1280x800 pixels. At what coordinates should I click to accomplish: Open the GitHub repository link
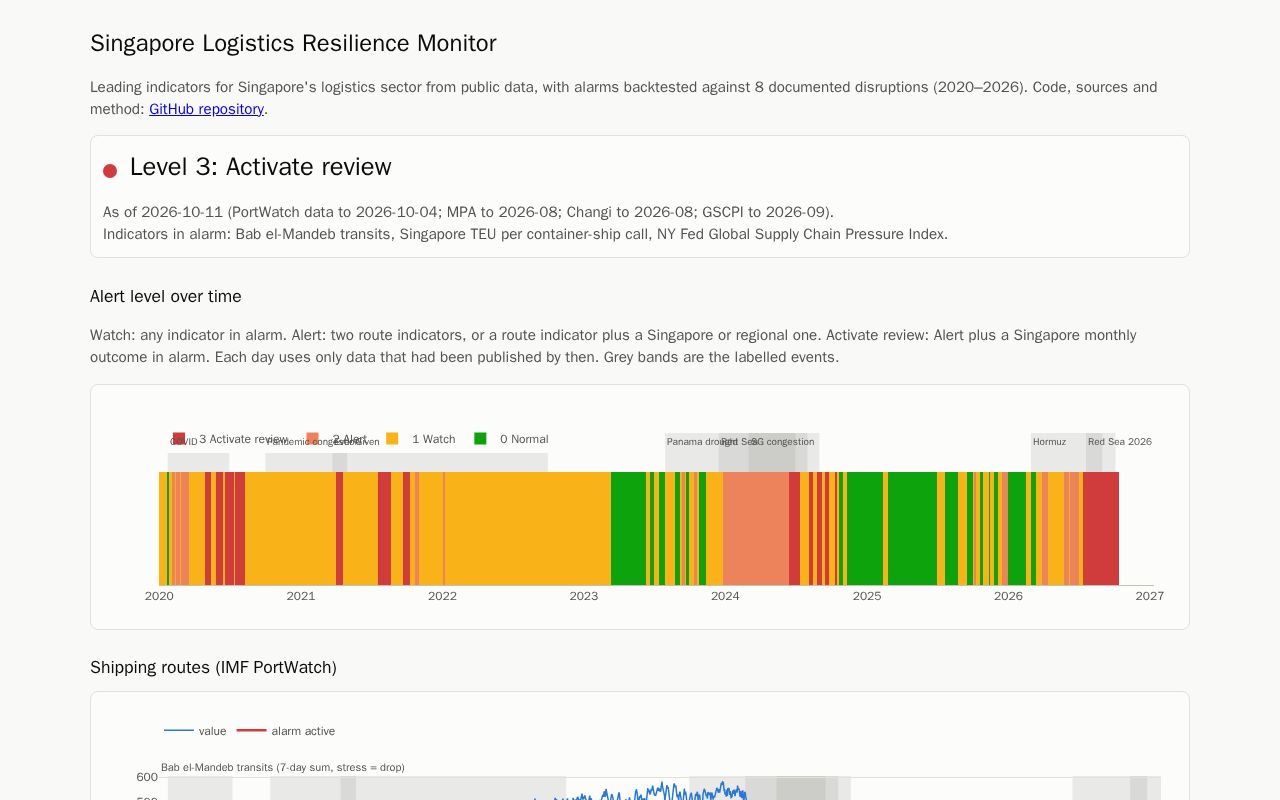206,109
